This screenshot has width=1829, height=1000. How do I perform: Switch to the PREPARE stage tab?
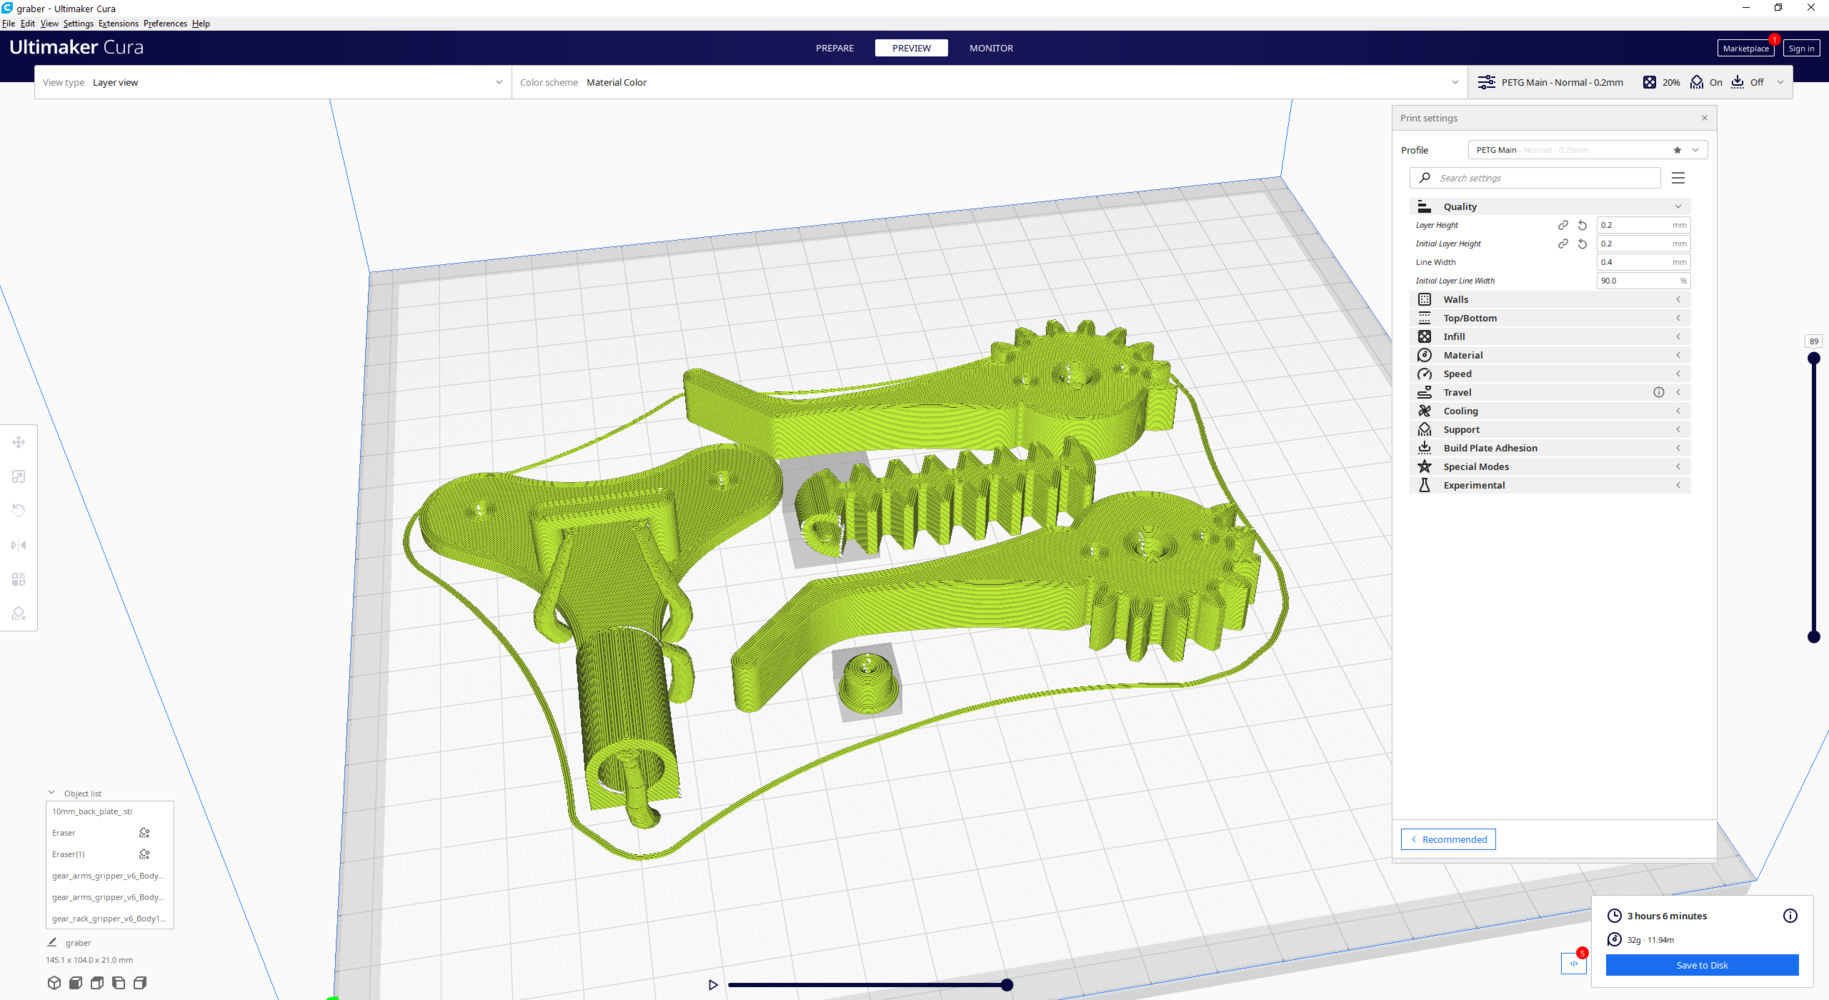(x=834, y=48)
